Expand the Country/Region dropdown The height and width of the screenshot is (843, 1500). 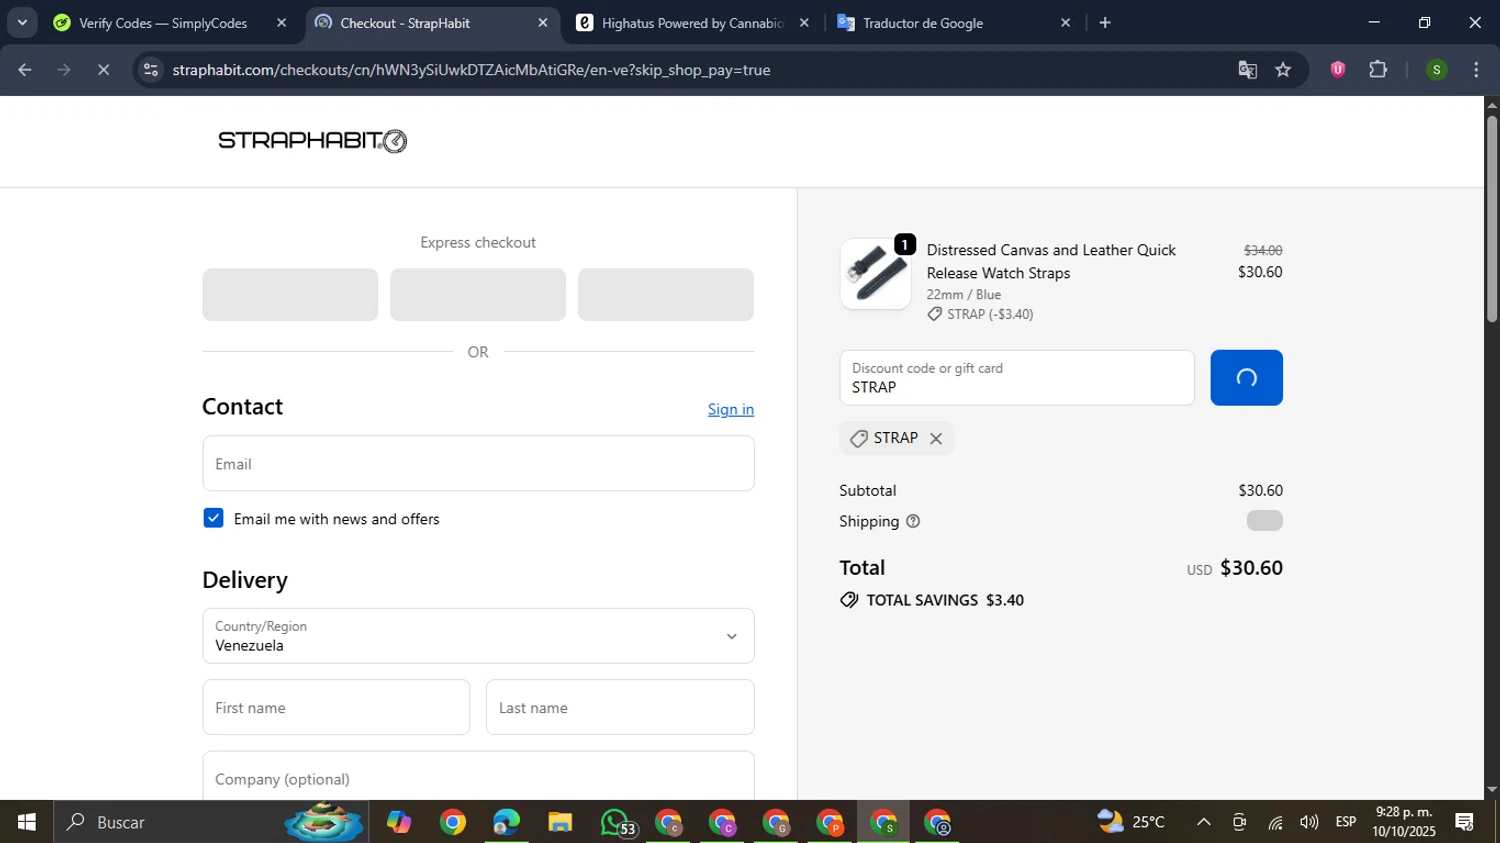pos(478,636)
